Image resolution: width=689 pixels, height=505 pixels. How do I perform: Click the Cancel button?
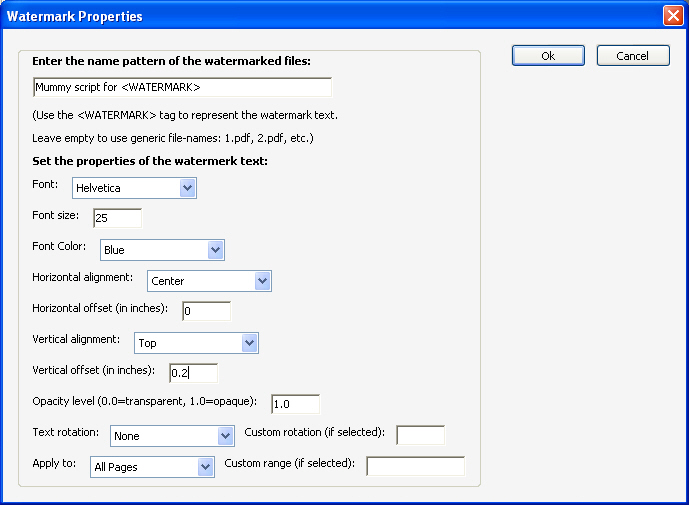pos(633,56)
